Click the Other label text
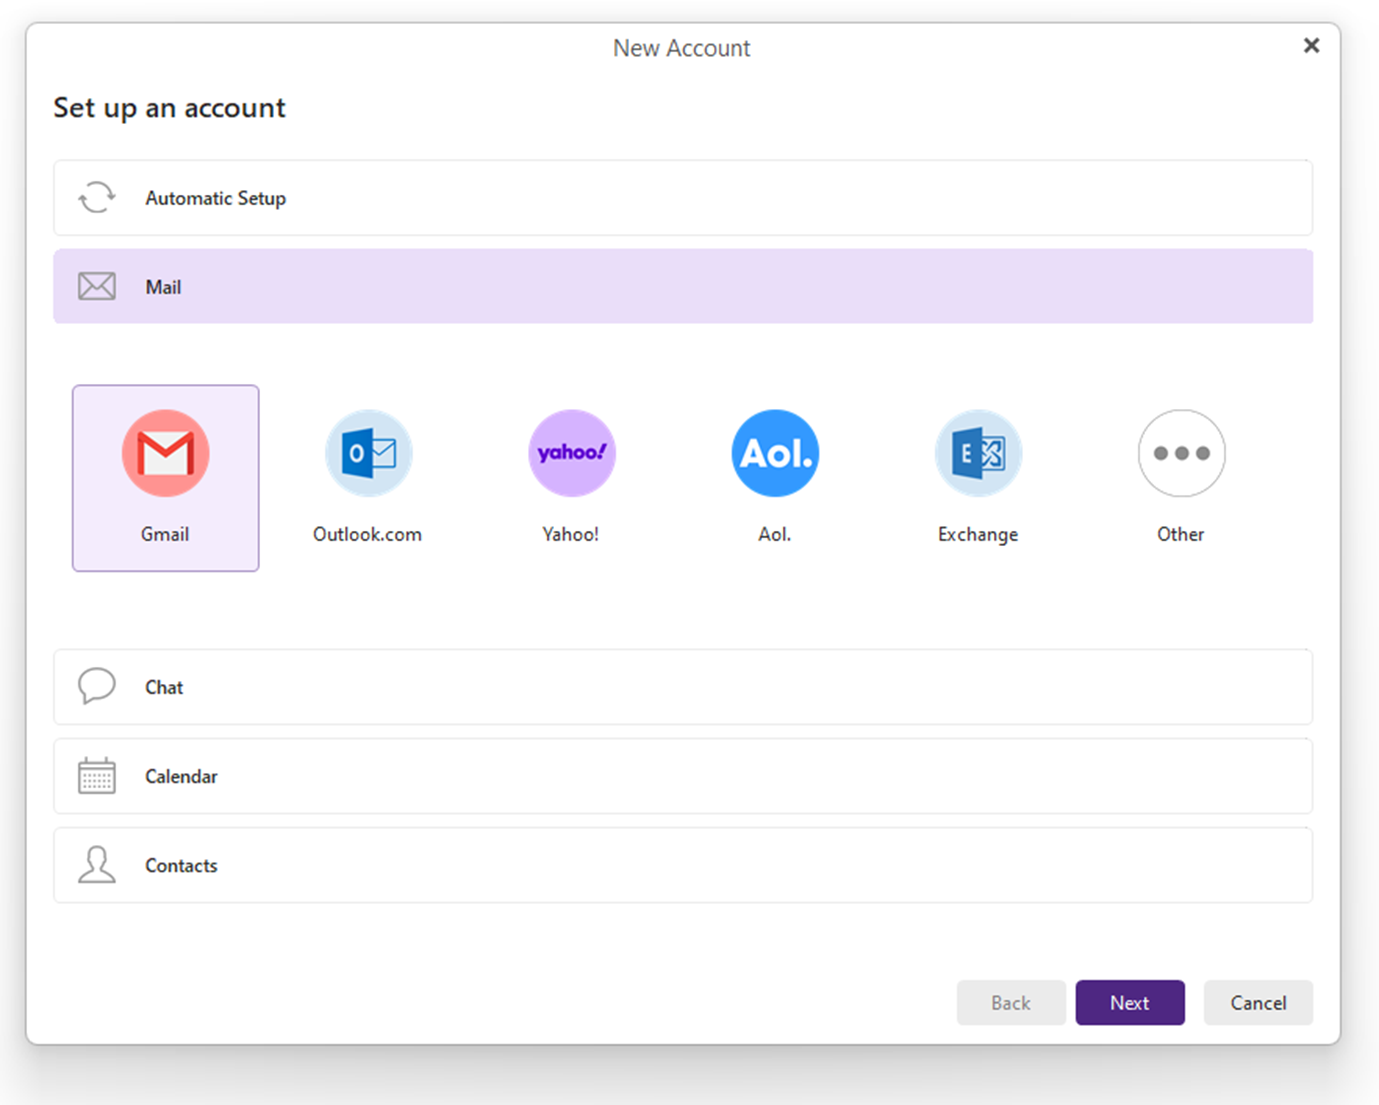Viewport: 1379px width, 1105px height. click(x=1181, y=534)
